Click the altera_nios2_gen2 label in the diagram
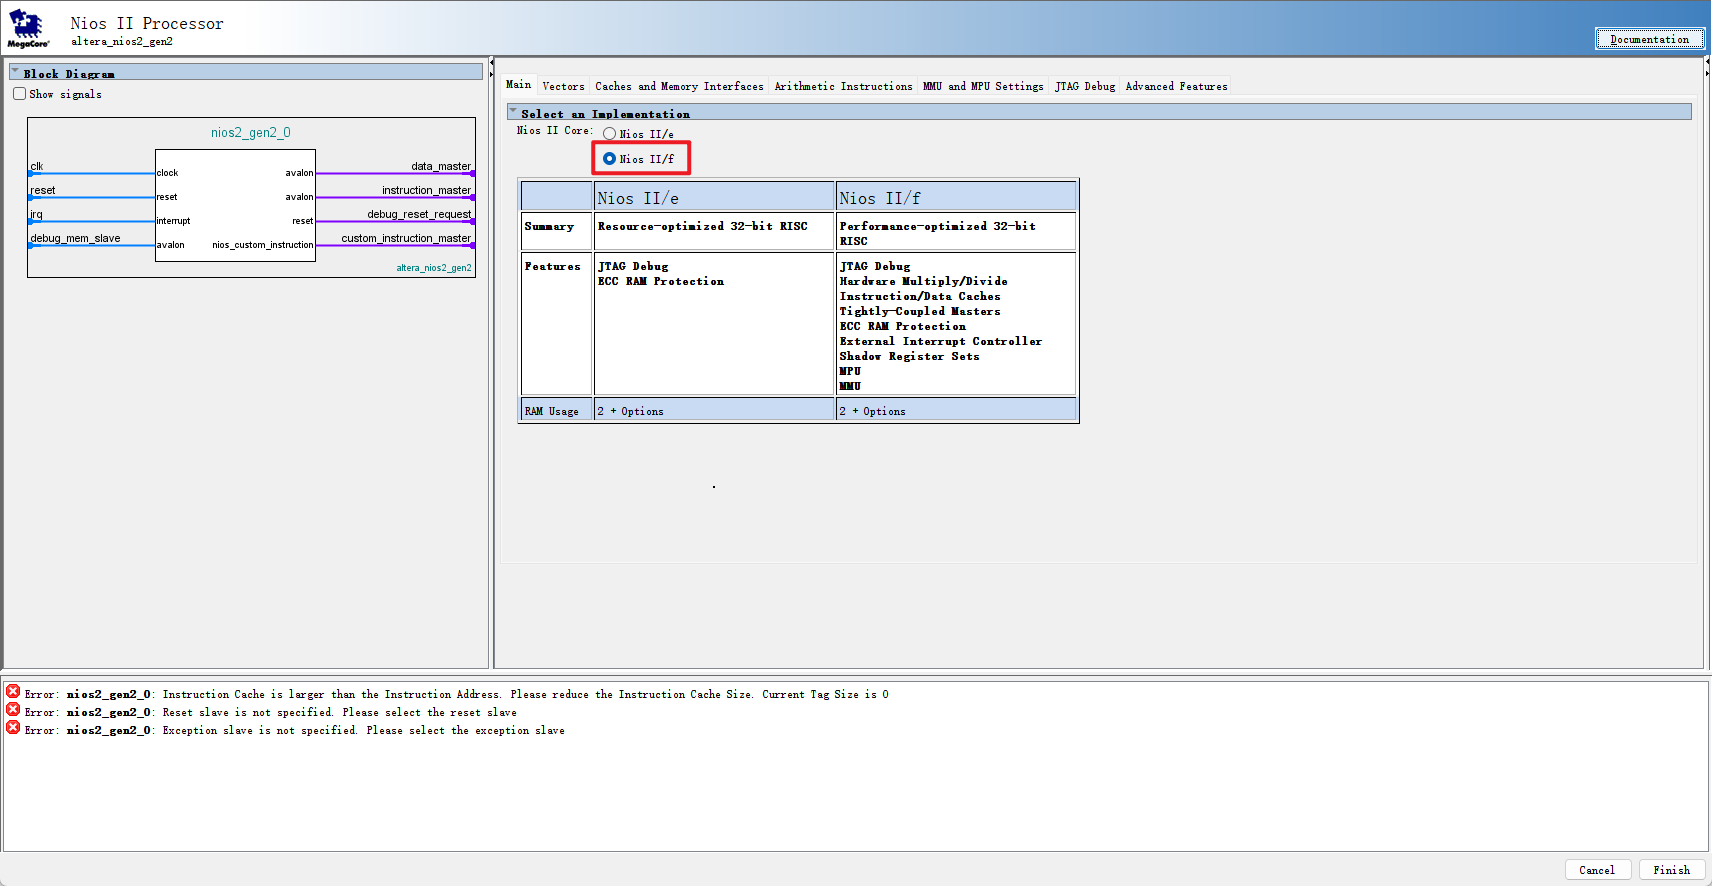Image resolution: width=1712 pixels, height=886 pixels. click(434, 268)
